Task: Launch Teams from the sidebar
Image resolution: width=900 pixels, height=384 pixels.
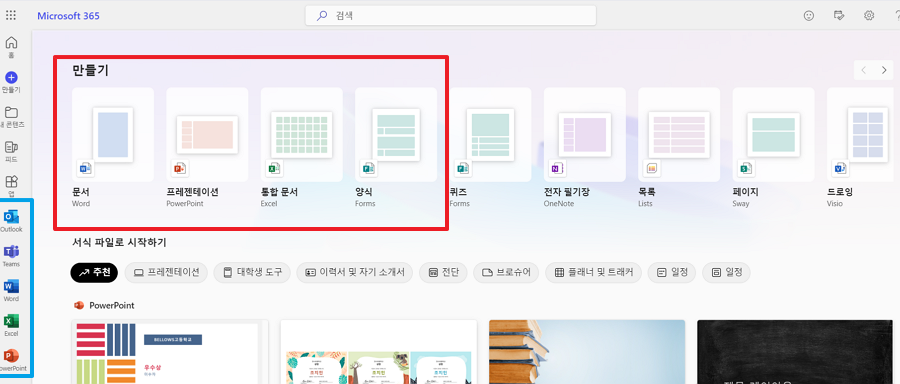Action: tap(11, 255)
